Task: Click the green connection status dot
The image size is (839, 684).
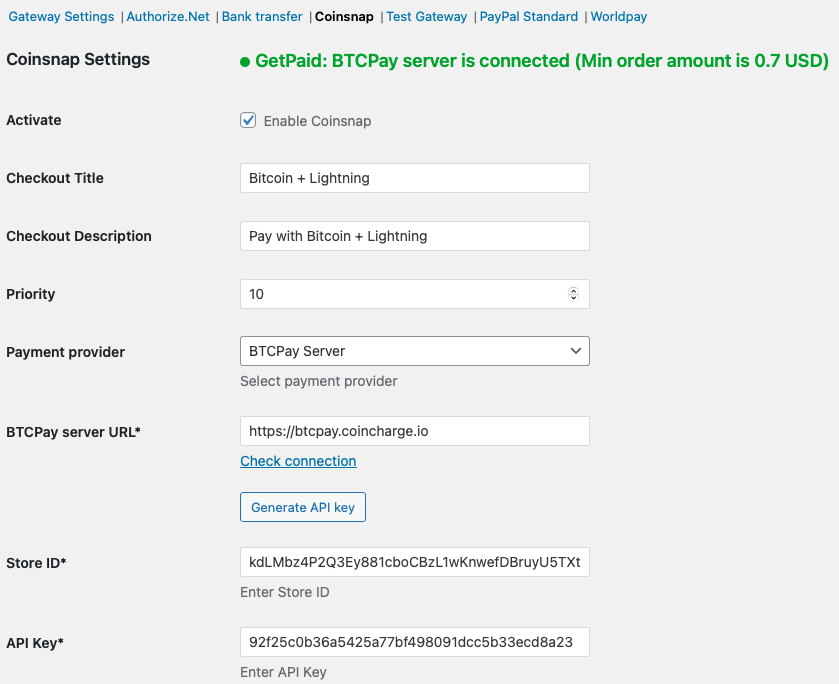Action: 245,62
